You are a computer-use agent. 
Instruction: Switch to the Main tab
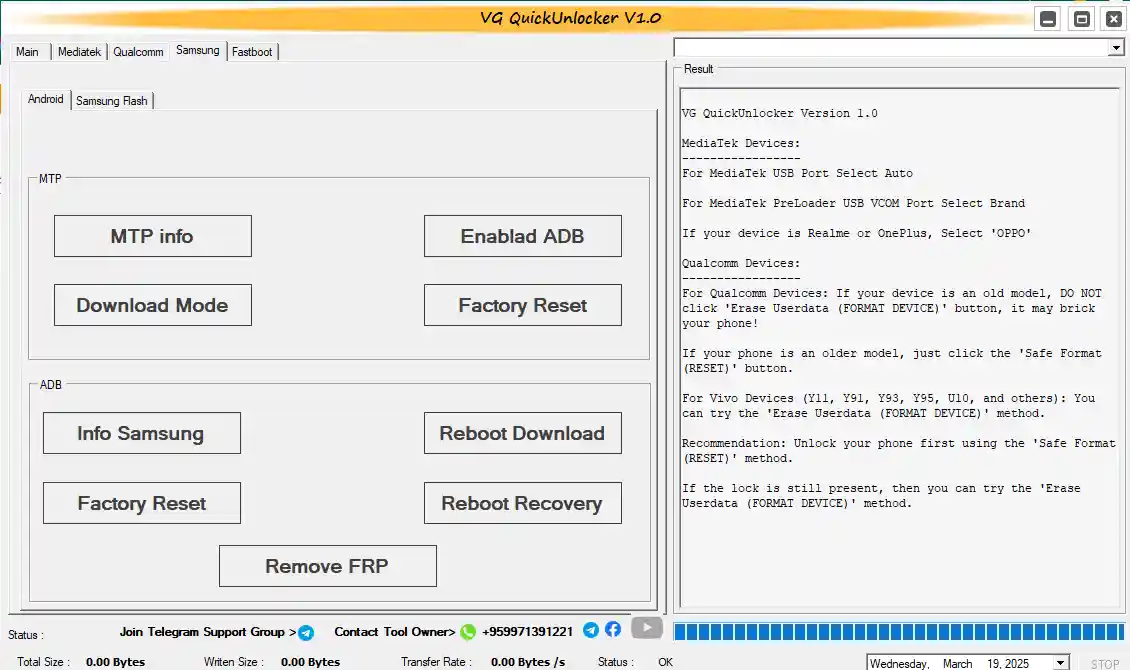coord(27,51)
